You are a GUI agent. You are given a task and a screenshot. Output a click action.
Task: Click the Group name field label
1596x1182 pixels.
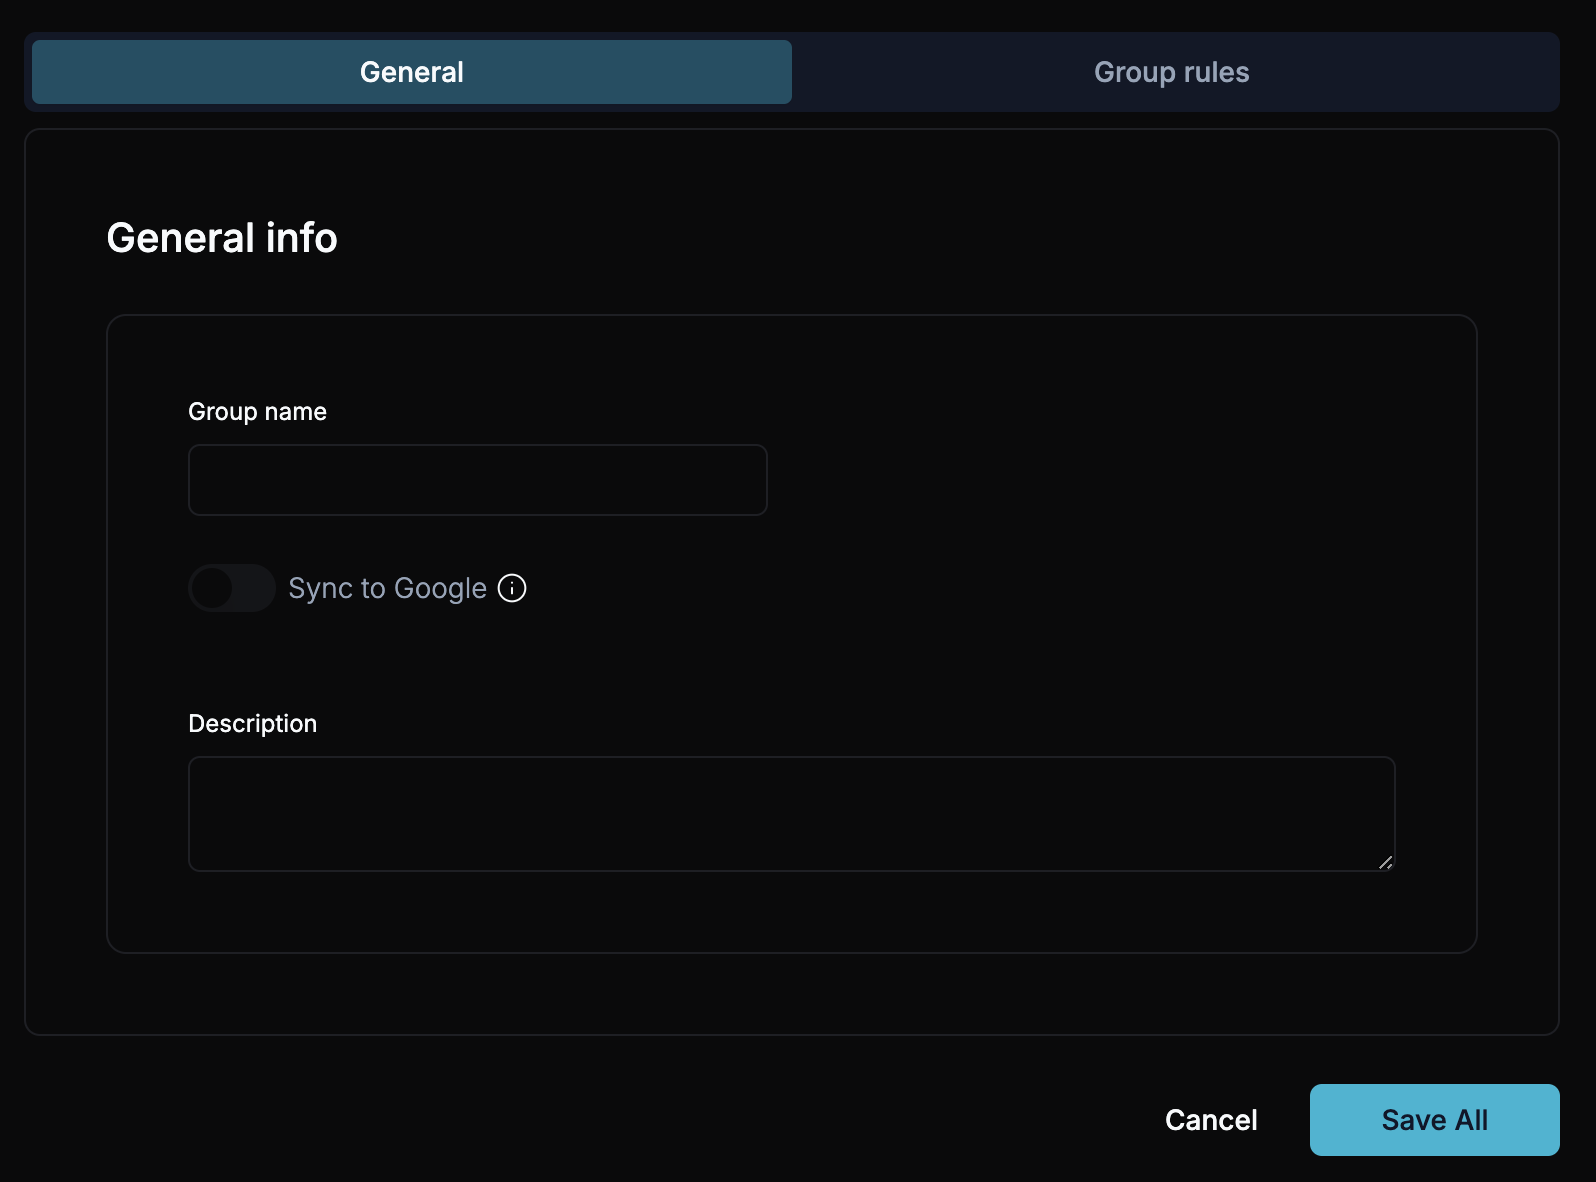pyautogui.click(x=257, y=412)
